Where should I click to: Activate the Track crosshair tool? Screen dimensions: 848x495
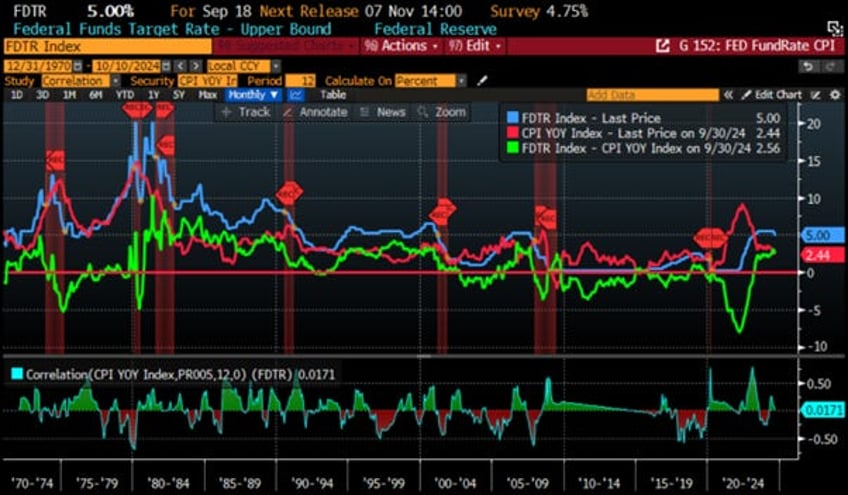coord(246,112)
